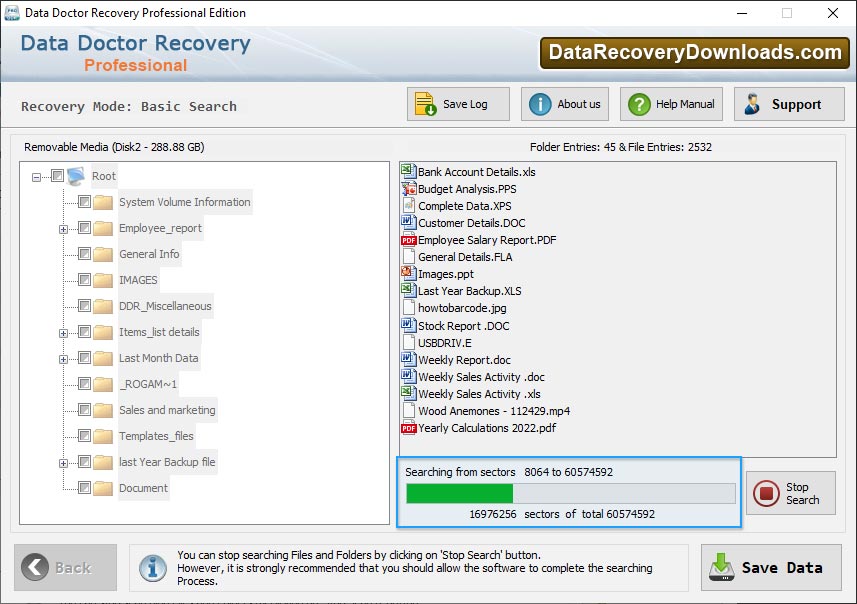
Task: Click Excel icon of Last Year Backup.XLS
Action: (408, 290)
